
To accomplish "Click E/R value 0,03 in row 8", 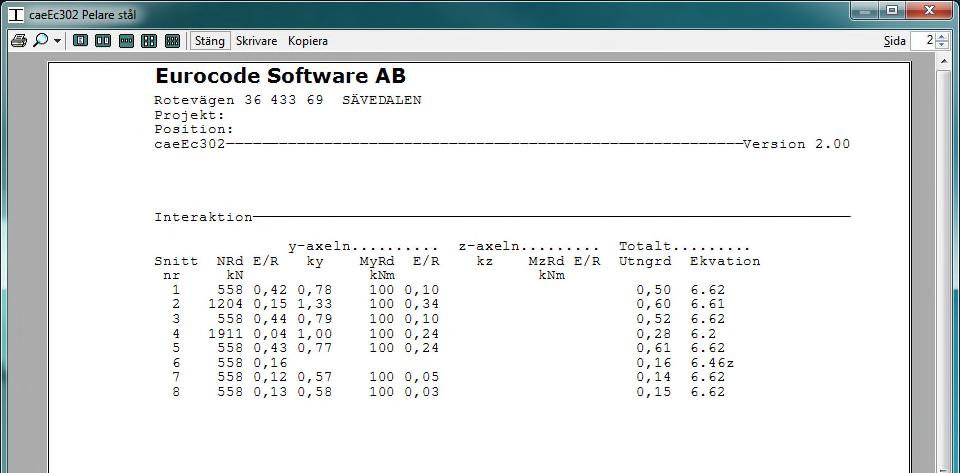I will point(422,392).
